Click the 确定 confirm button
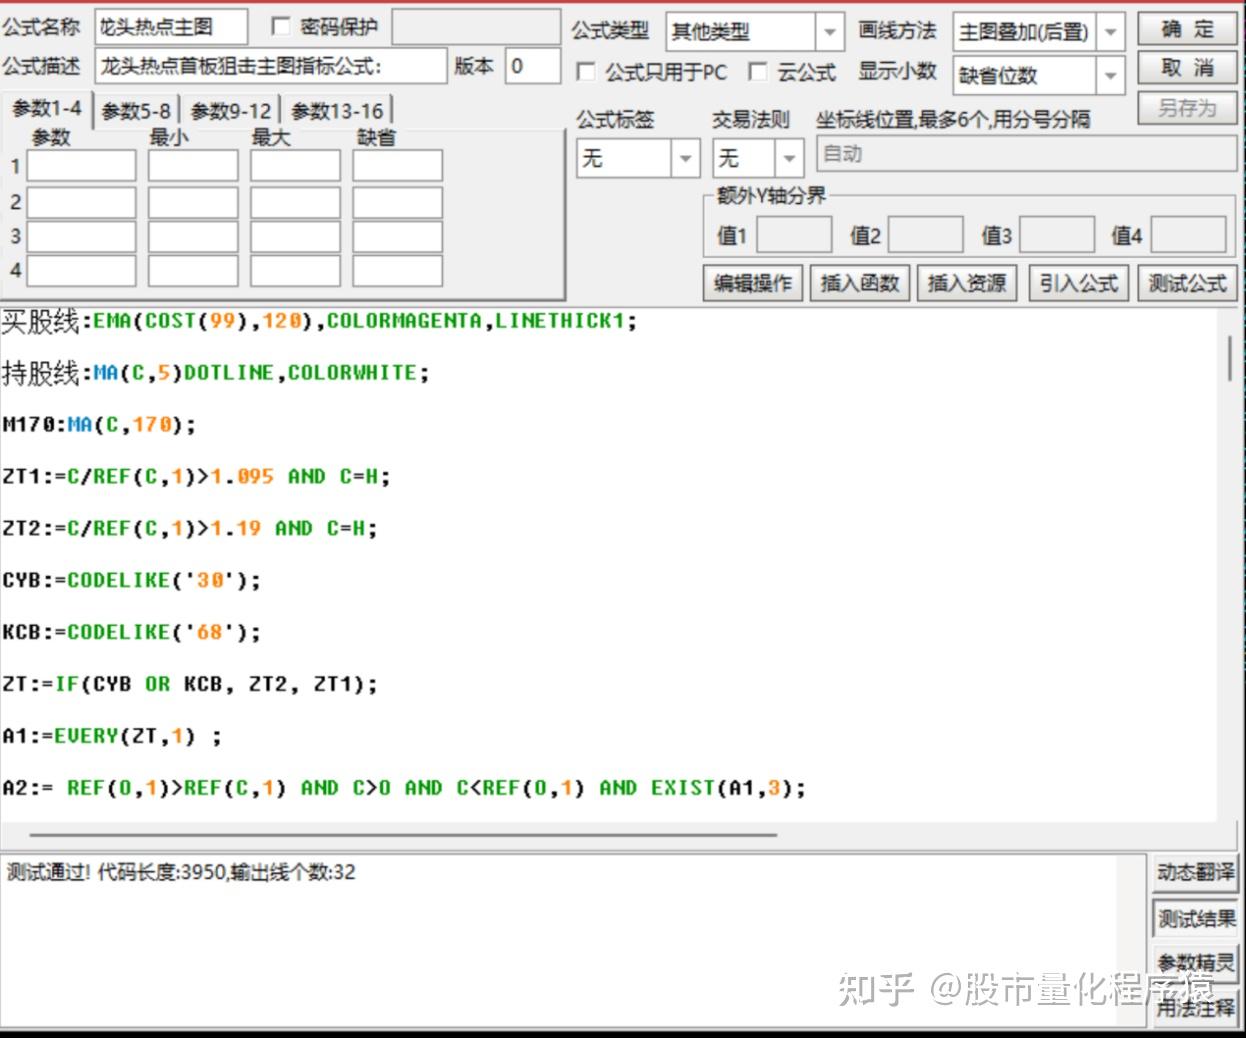Screen dimensions: 1246x1039 tap(1187, 29)
